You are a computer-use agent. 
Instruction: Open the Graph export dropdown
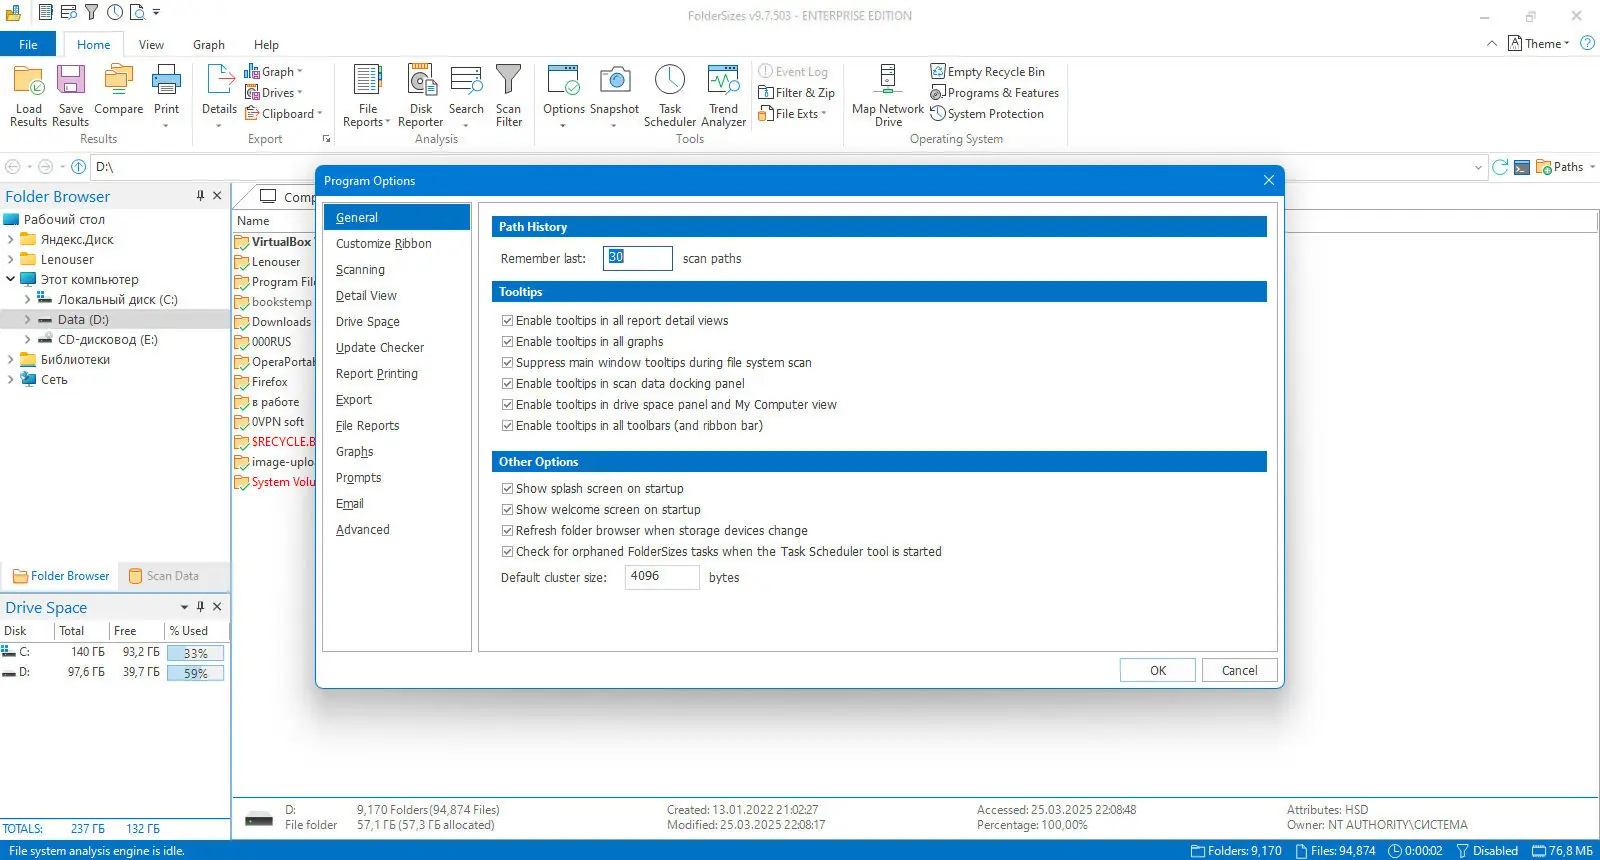click(x=273, y=72)
